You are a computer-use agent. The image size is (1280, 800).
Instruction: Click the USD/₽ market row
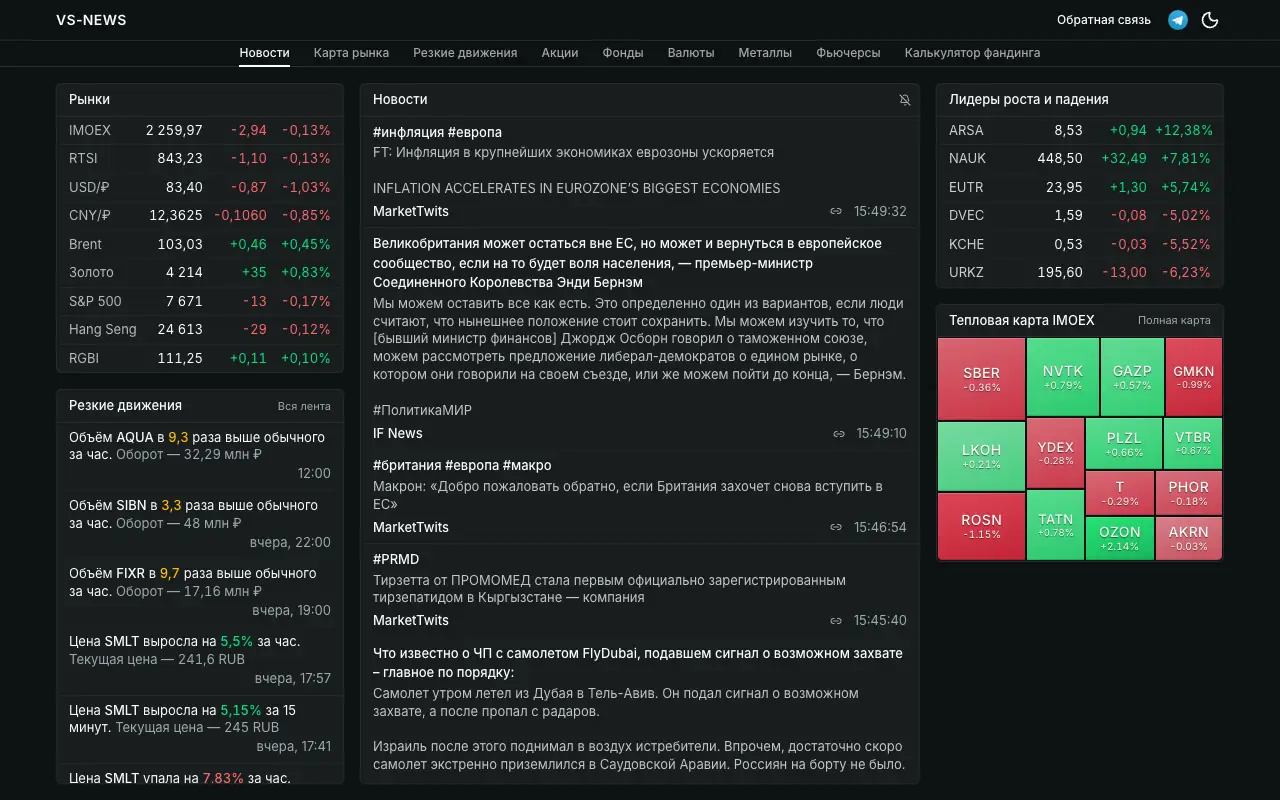(x=200, y=187)
